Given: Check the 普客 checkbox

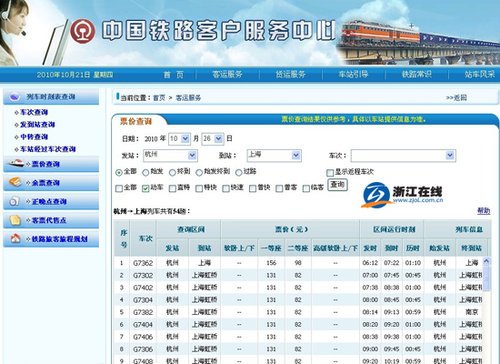Looking at the screenshot, I should pyautogui.click(x=279, y=188).
